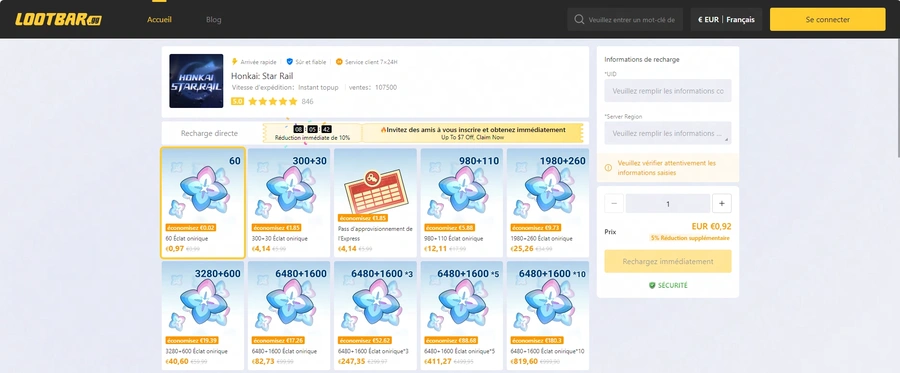Click the warning info icon in verification notice

(x=608, y=168)
